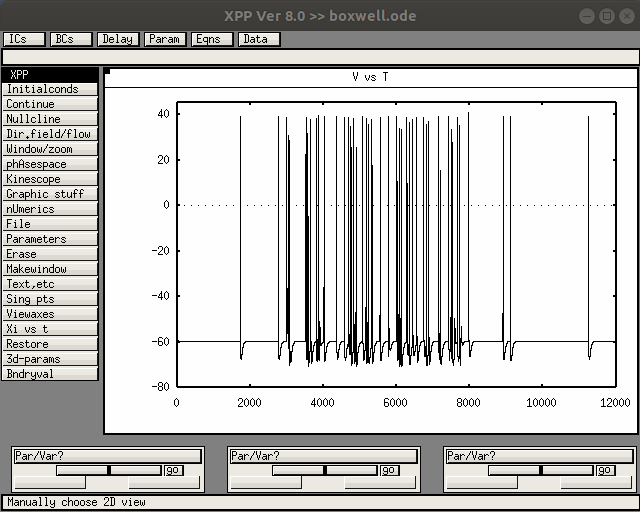This screenshot has width=640, height=512.
Task: Open the nUmerics menu
Action: (x=50, y=209)
